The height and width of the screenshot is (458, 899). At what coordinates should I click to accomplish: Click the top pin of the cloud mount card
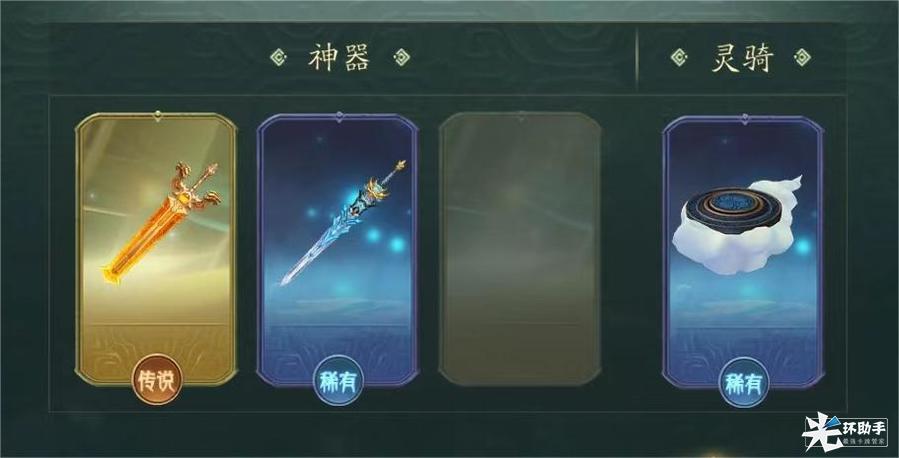click(x=744, y=119)
